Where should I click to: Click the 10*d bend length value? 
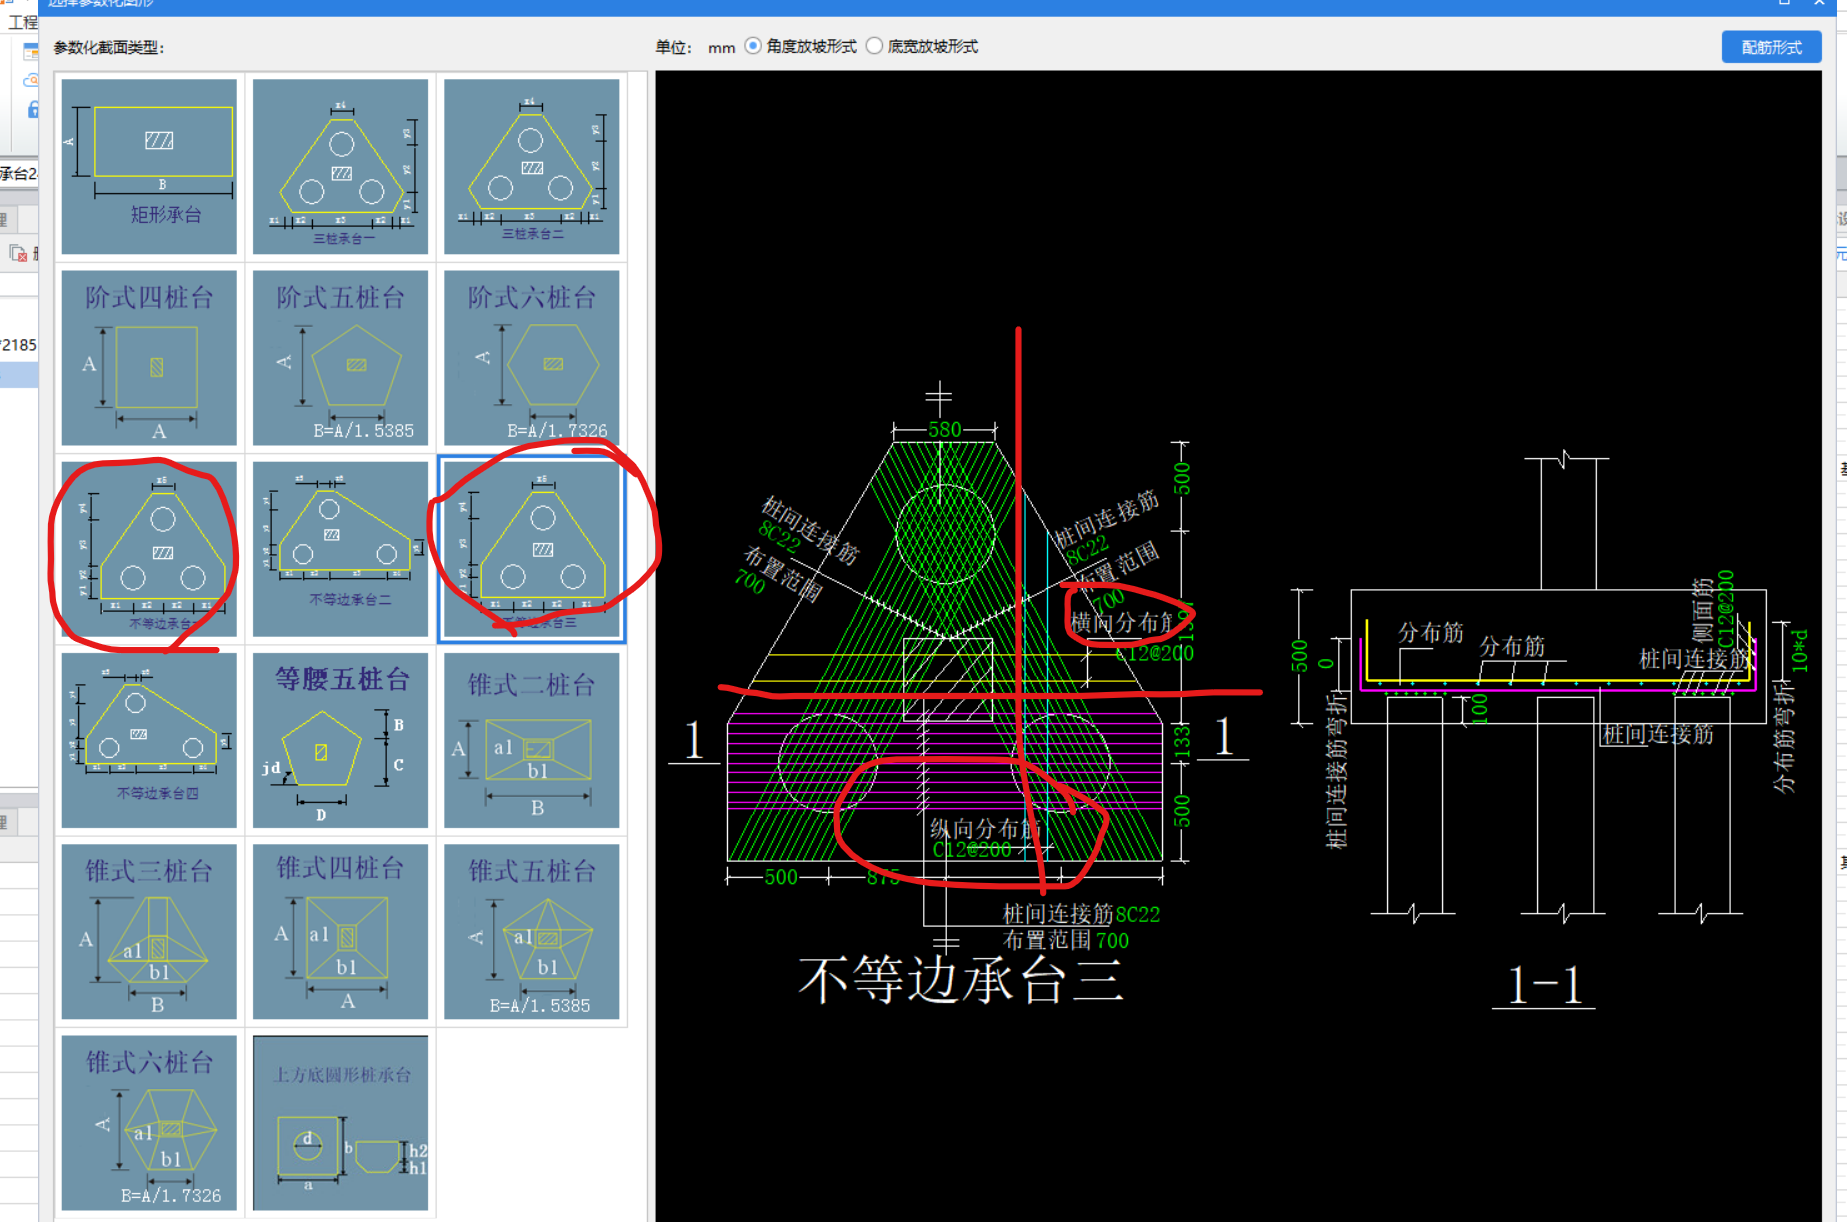point(1799,650)
